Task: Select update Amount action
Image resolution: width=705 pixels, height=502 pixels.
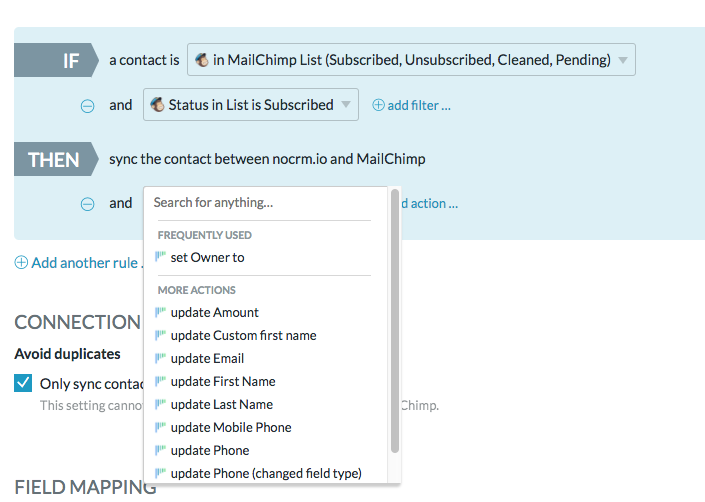Action: click(x=214, y=312)
